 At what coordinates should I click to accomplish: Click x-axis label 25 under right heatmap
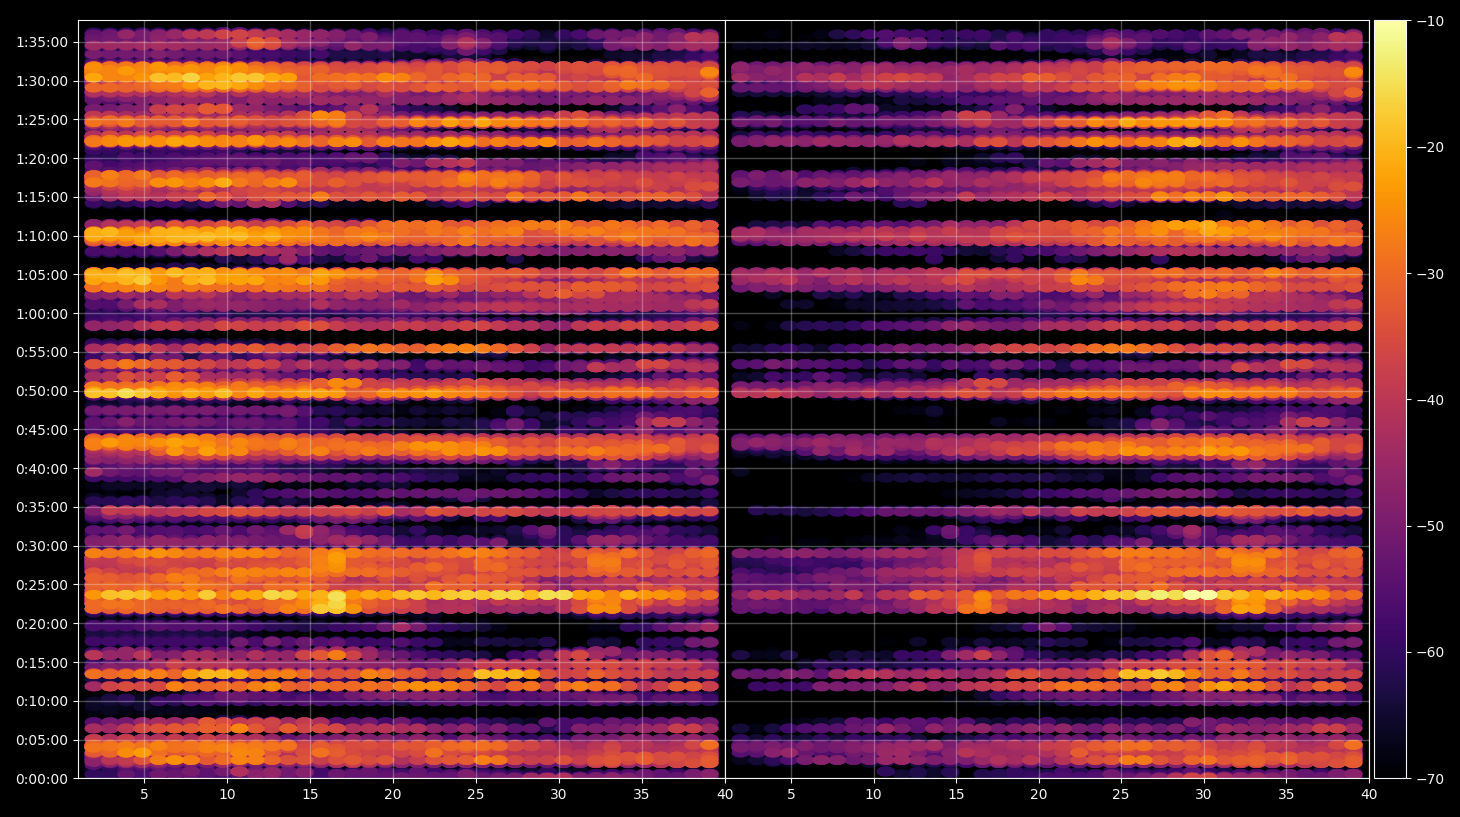(x=1121, y=795)
